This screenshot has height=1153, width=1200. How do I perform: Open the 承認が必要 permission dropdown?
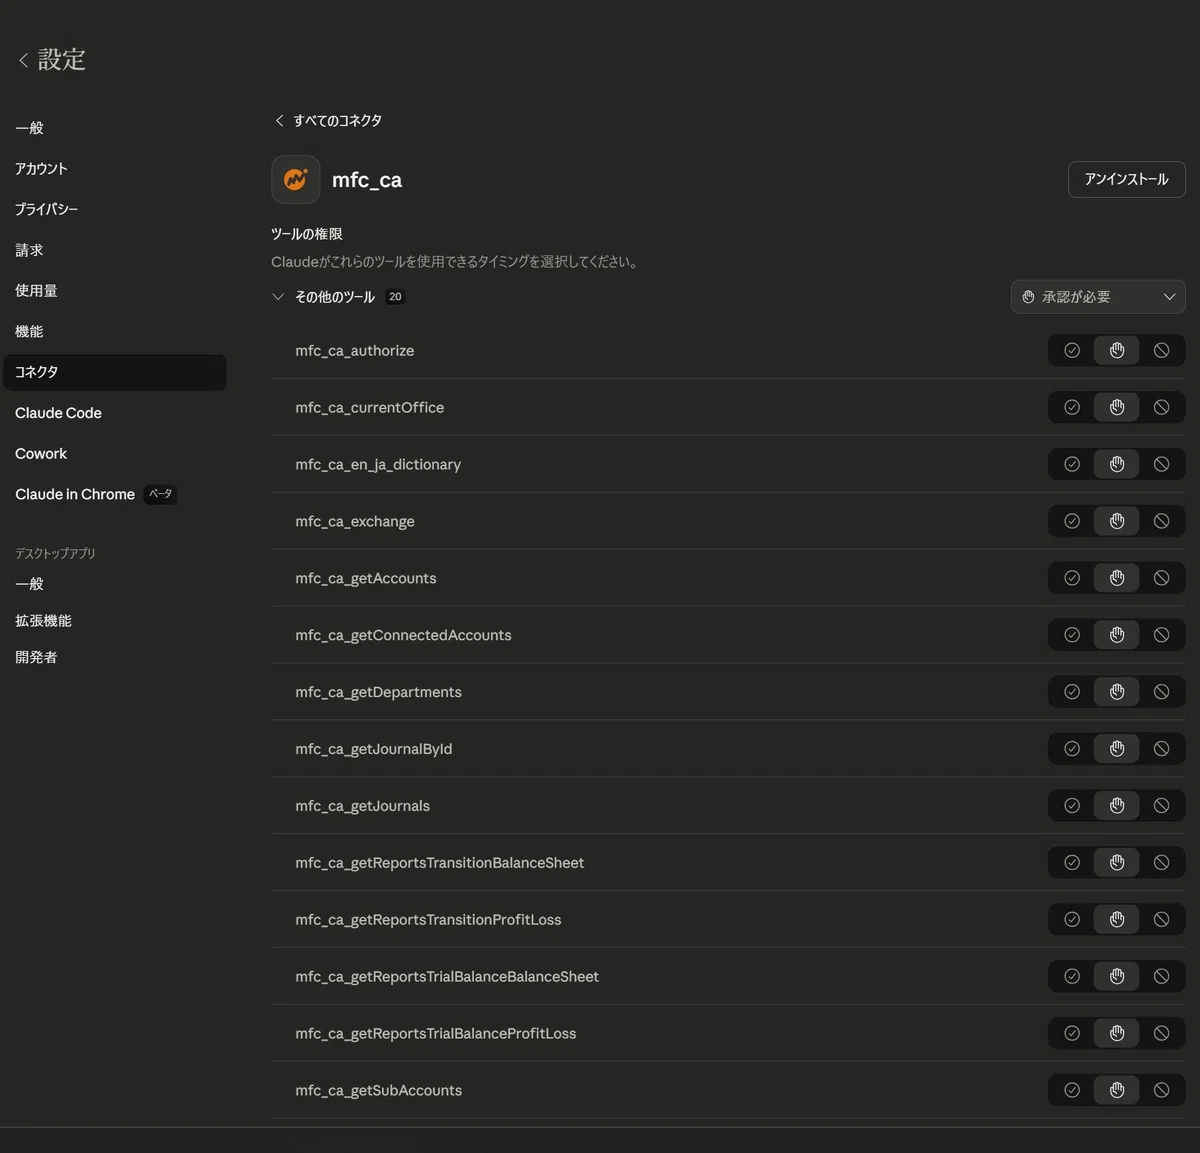[1098, 297]
